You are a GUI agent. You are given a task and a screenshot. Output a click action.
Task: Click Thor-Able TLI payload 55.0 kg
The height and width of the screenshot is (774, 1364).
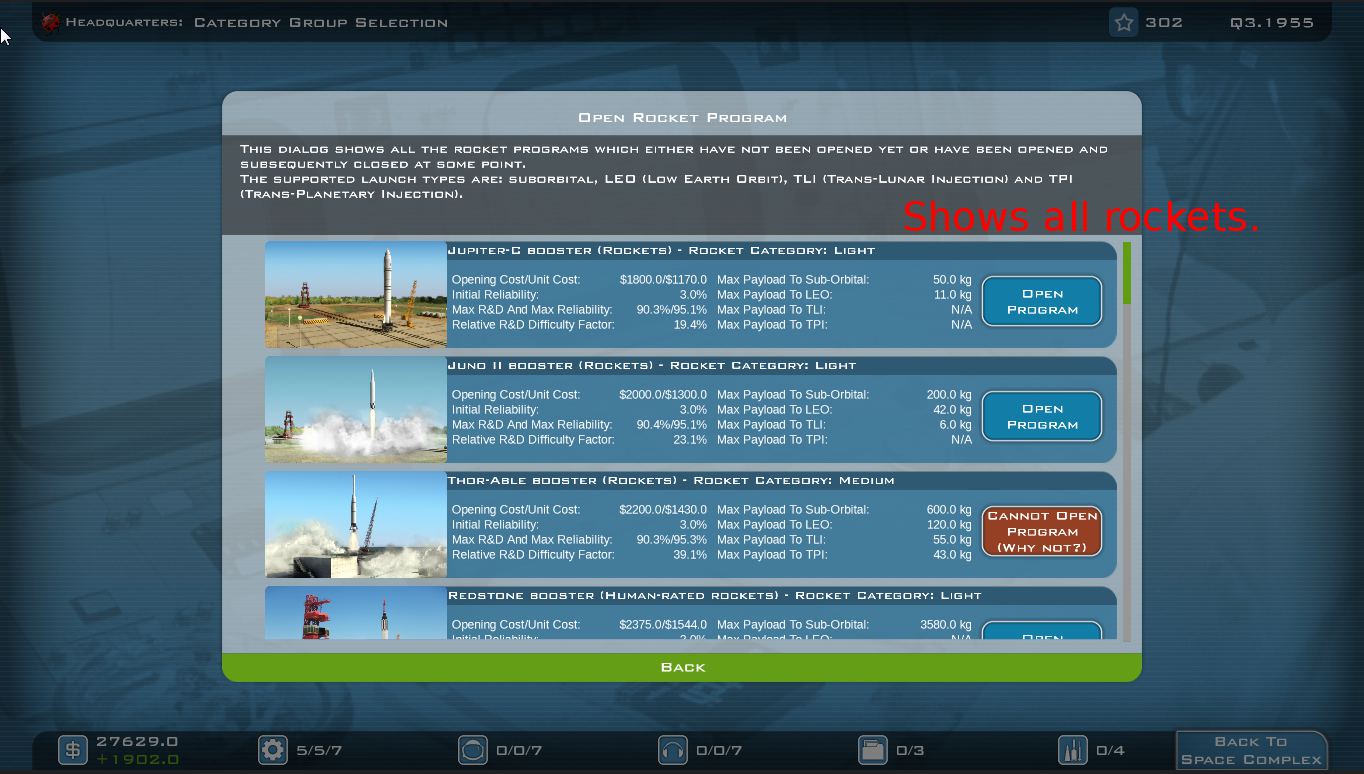[952, 540]
